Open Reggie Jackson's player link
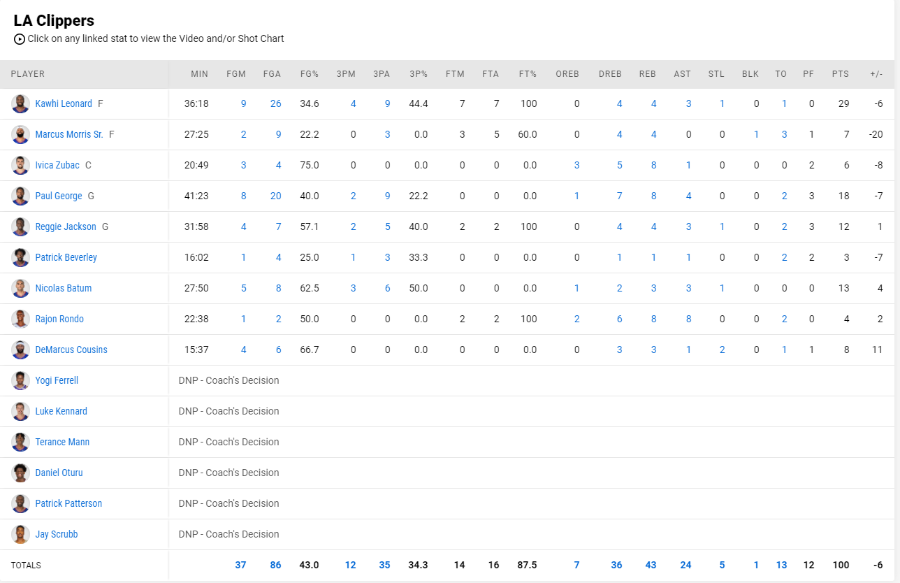Image resolution: width=900 pixels, height=583 pixels. point(65,227)
